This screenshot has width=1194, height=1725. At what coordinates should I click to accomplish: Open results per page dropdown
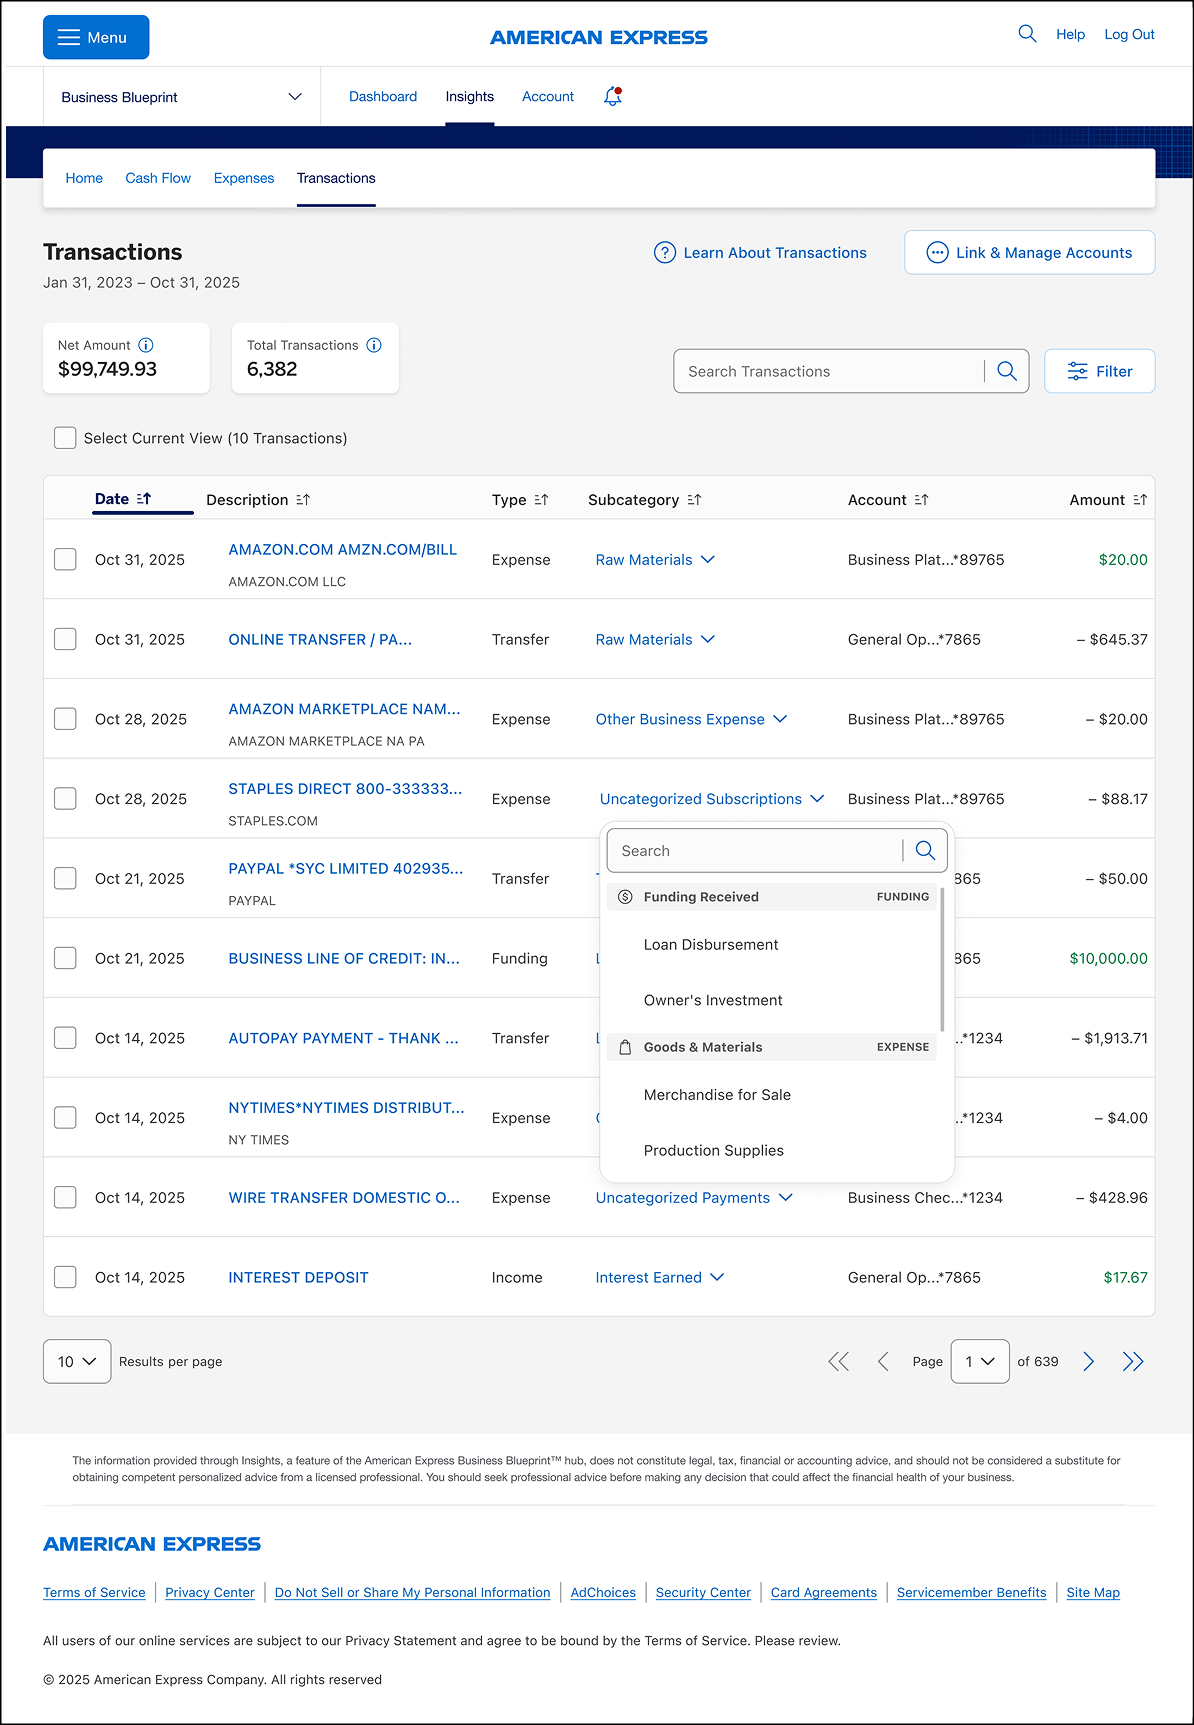click(77, 1361)
